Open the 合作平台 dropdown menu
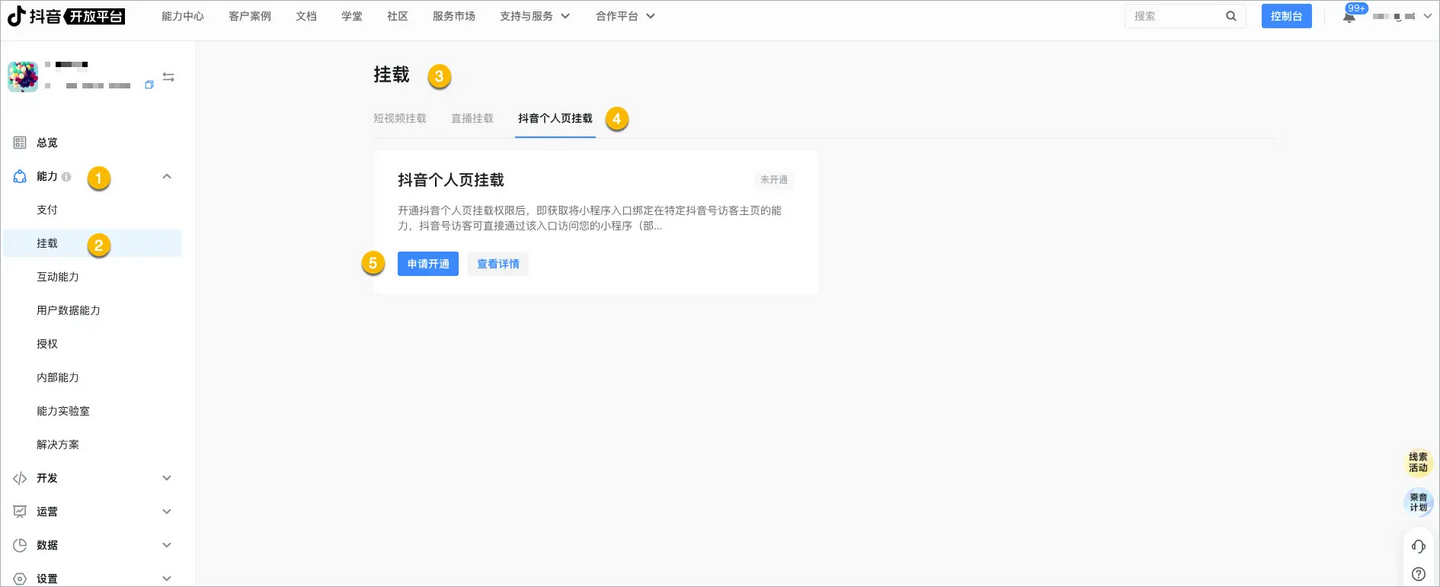This screenshot has height=587, width=1440. click(x=625, y=16)
